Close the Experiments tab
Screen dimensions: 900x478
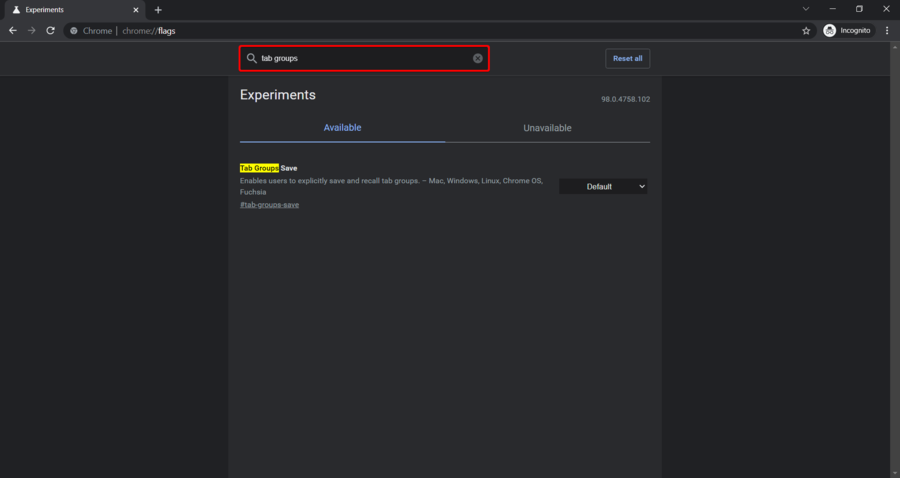(x=136, y=10)
